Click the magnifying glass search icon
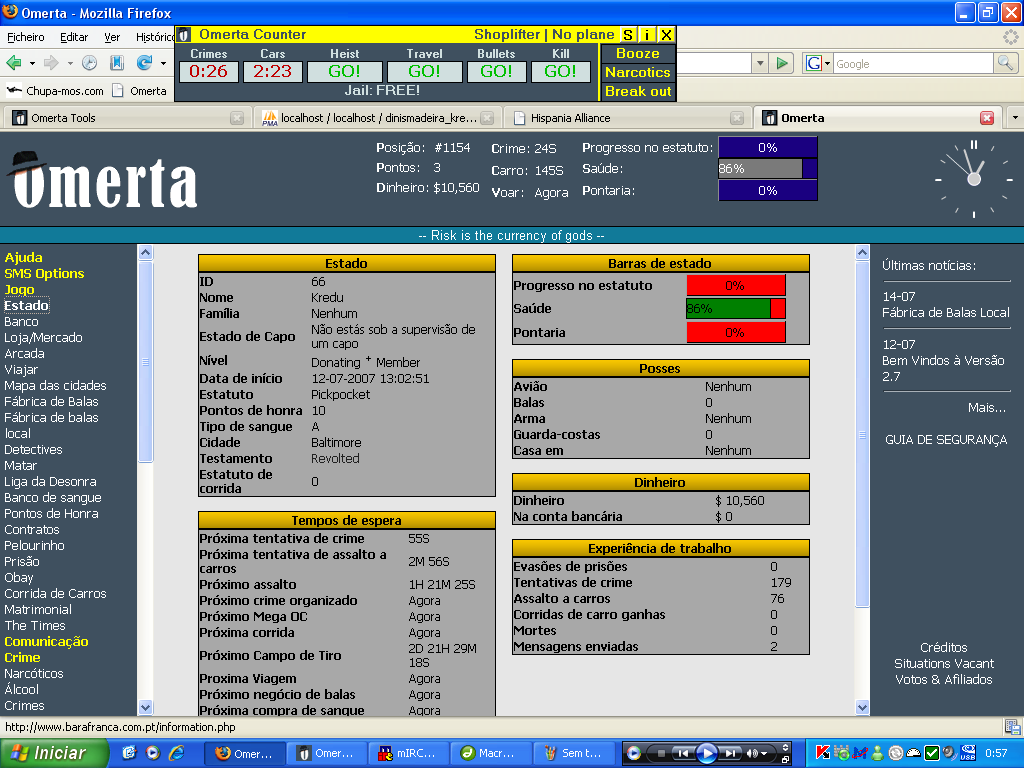This screenshot has width=1024, height=768. (x=1005, y=63)
